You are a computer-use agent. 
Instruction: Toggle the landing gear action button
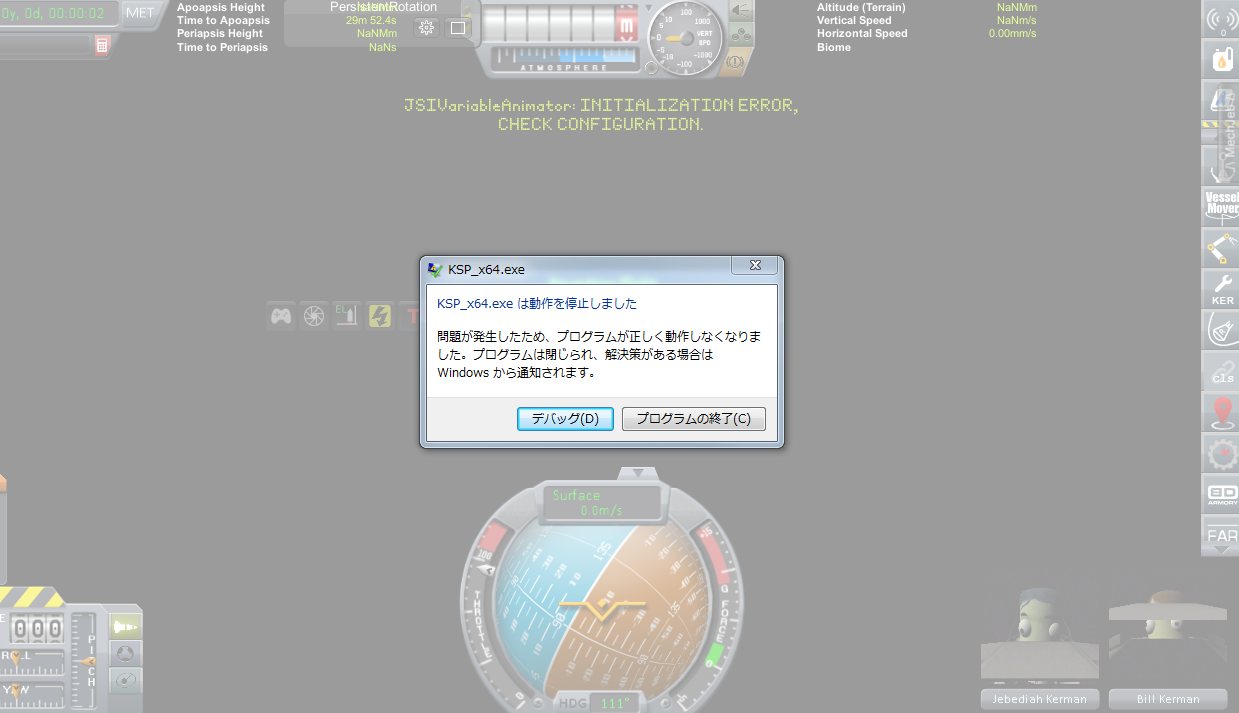tap(741, 36)
